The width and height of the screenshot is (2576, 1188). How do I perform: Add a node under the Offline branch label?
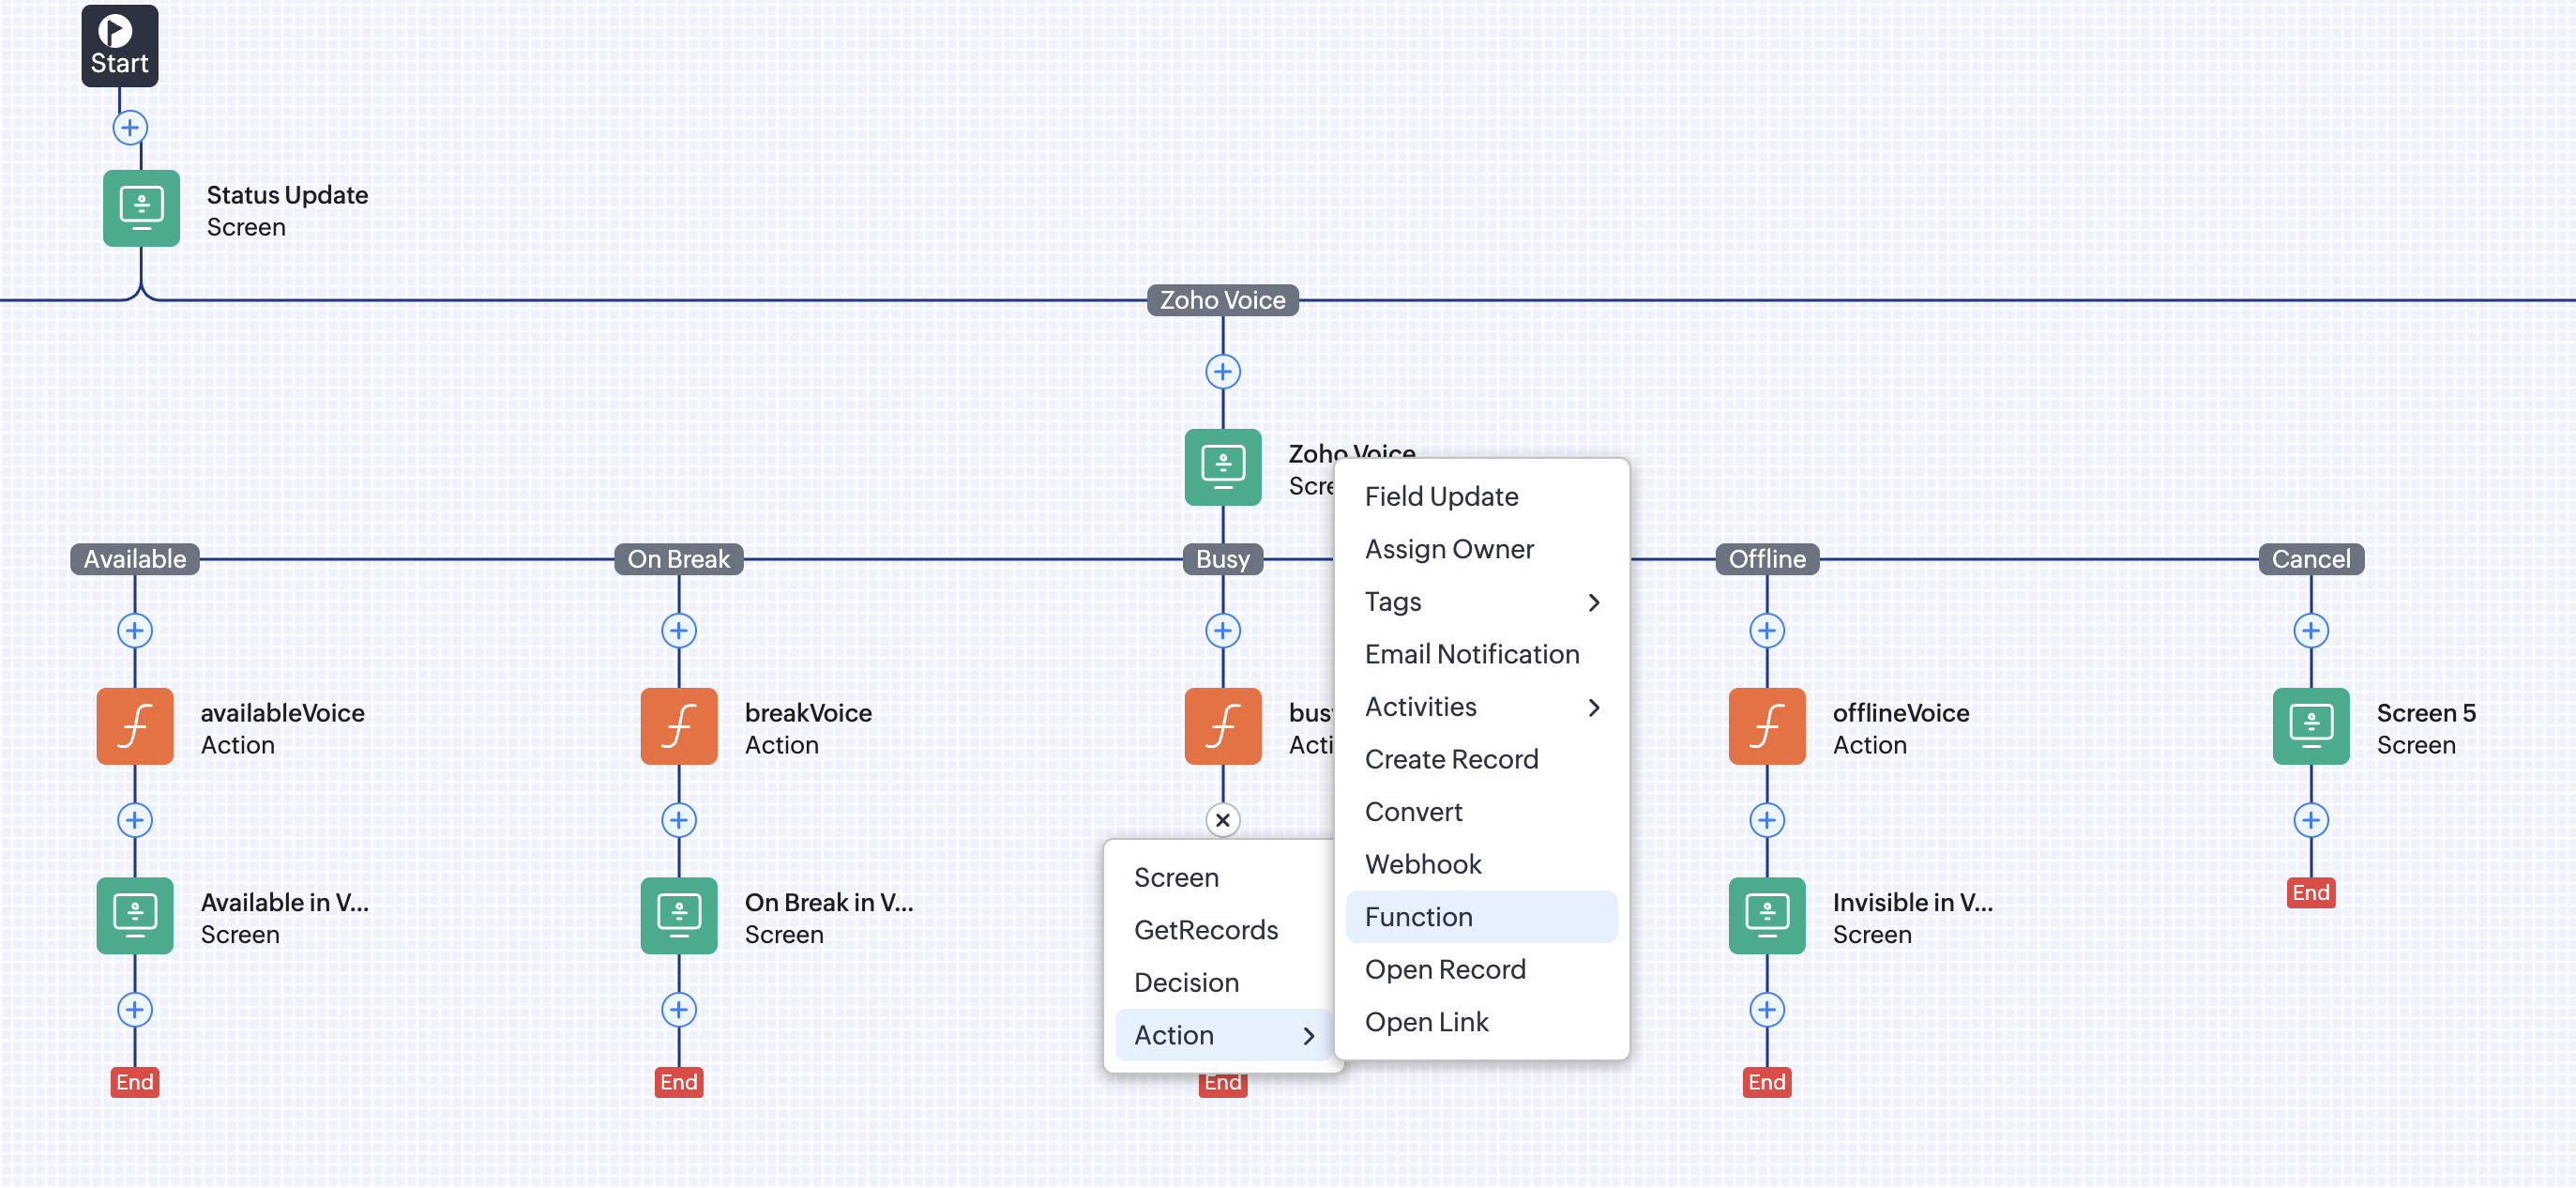coord(1766,631)
